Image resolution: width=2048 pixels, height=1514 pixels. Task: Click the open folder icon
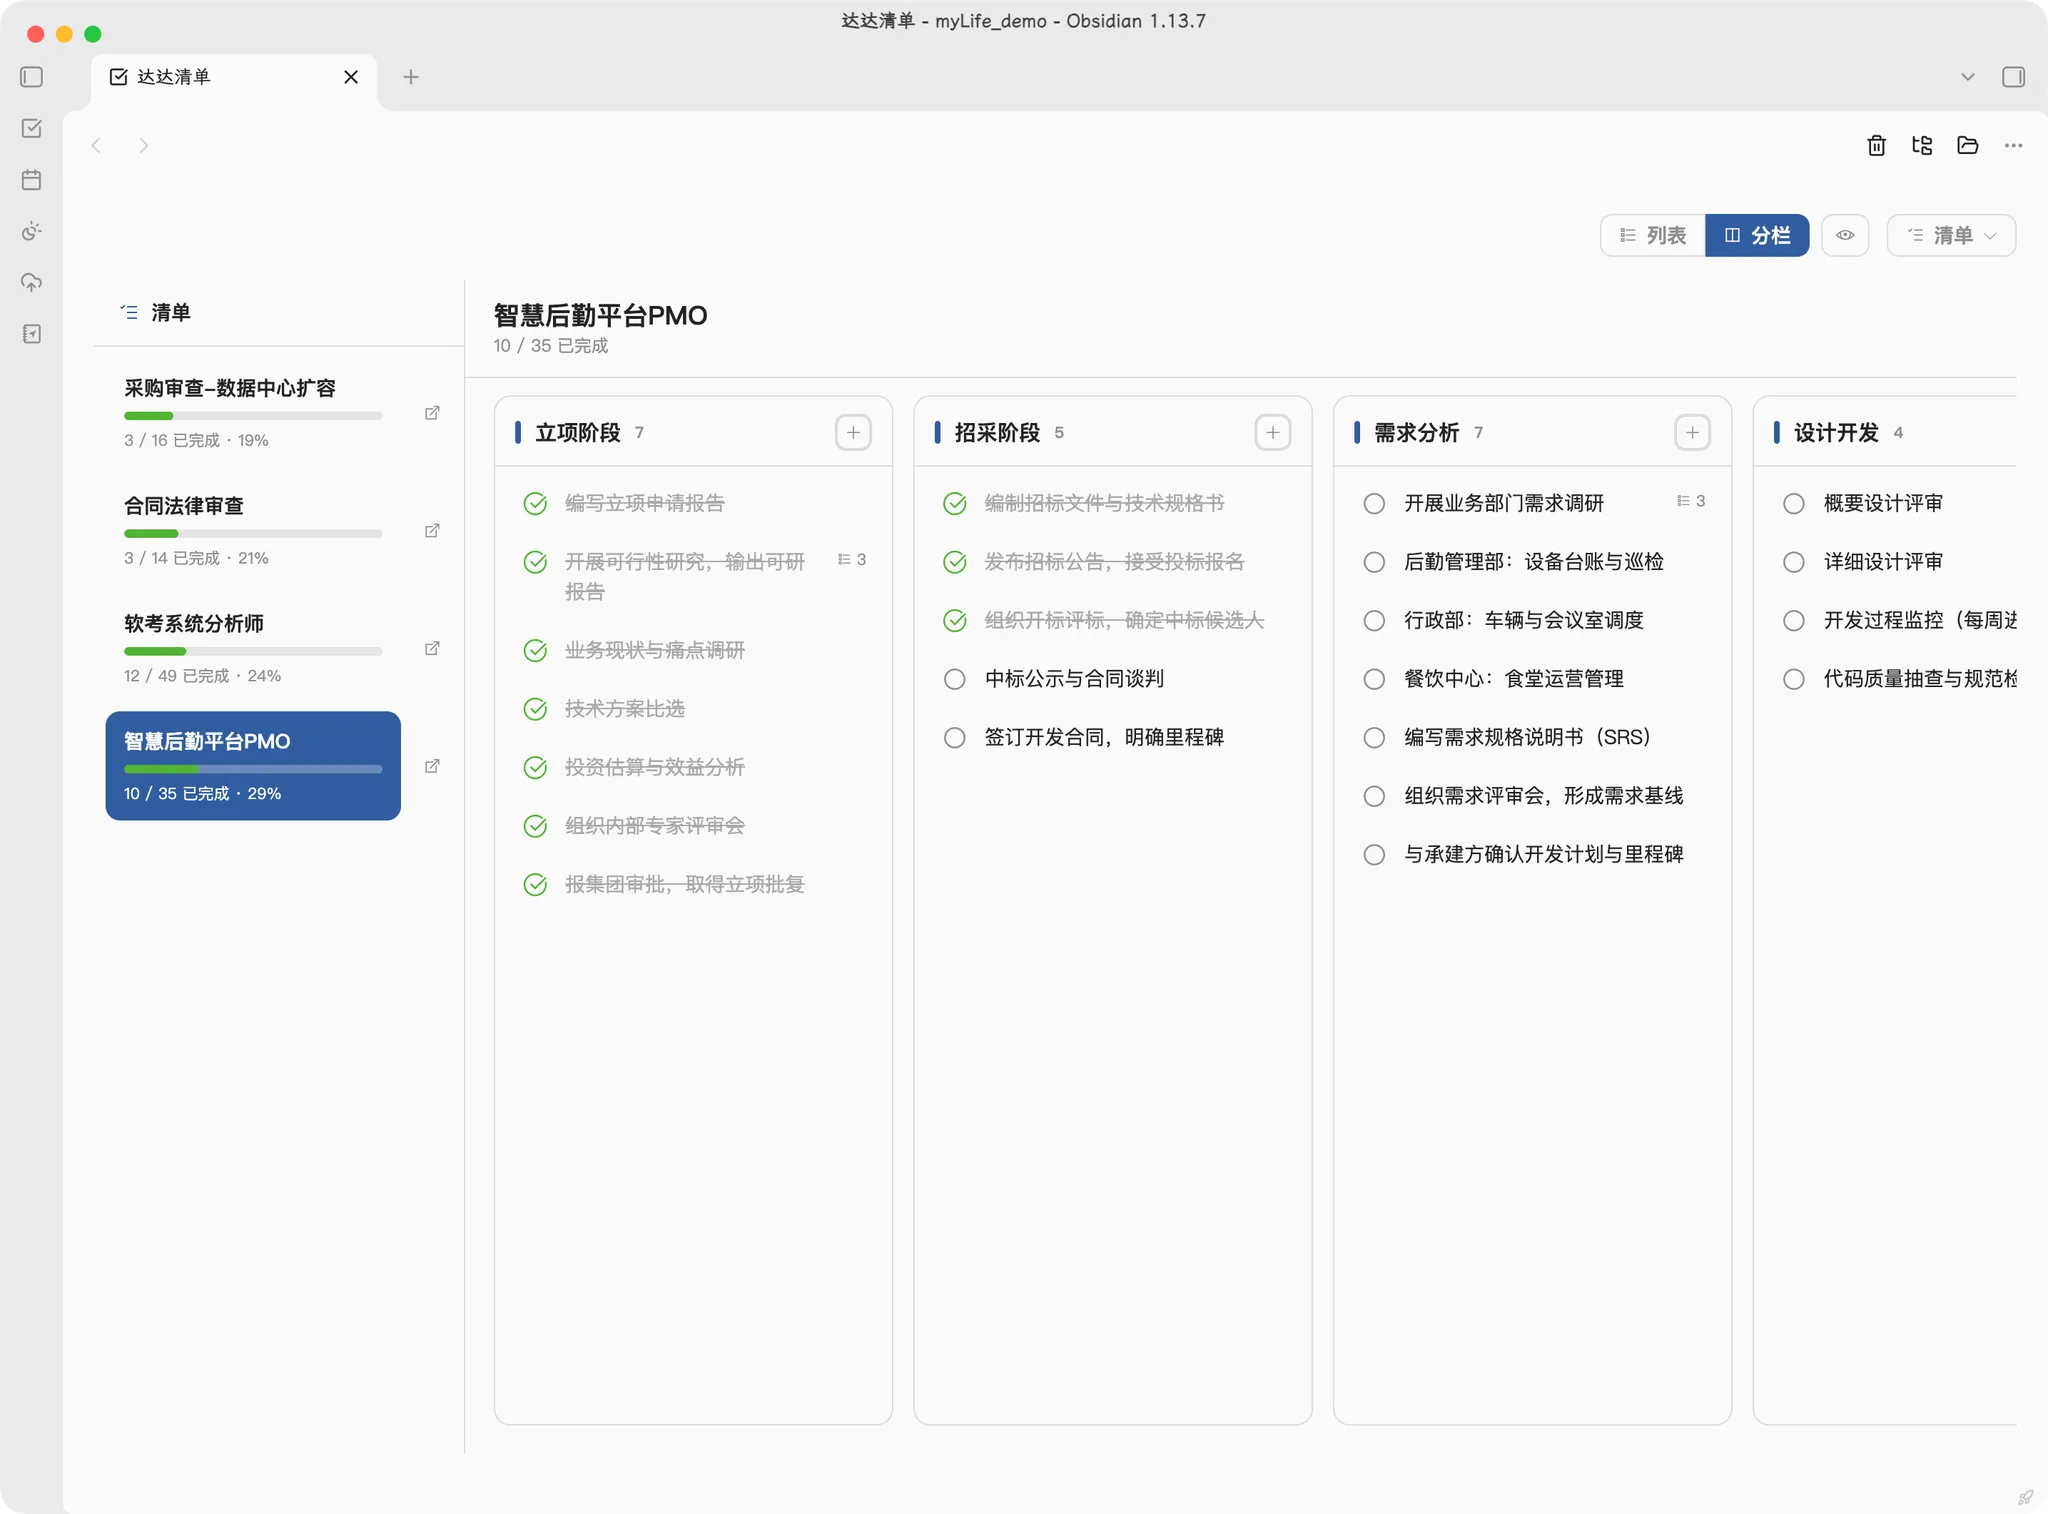pyautogui.click(x=1968, y=146)
